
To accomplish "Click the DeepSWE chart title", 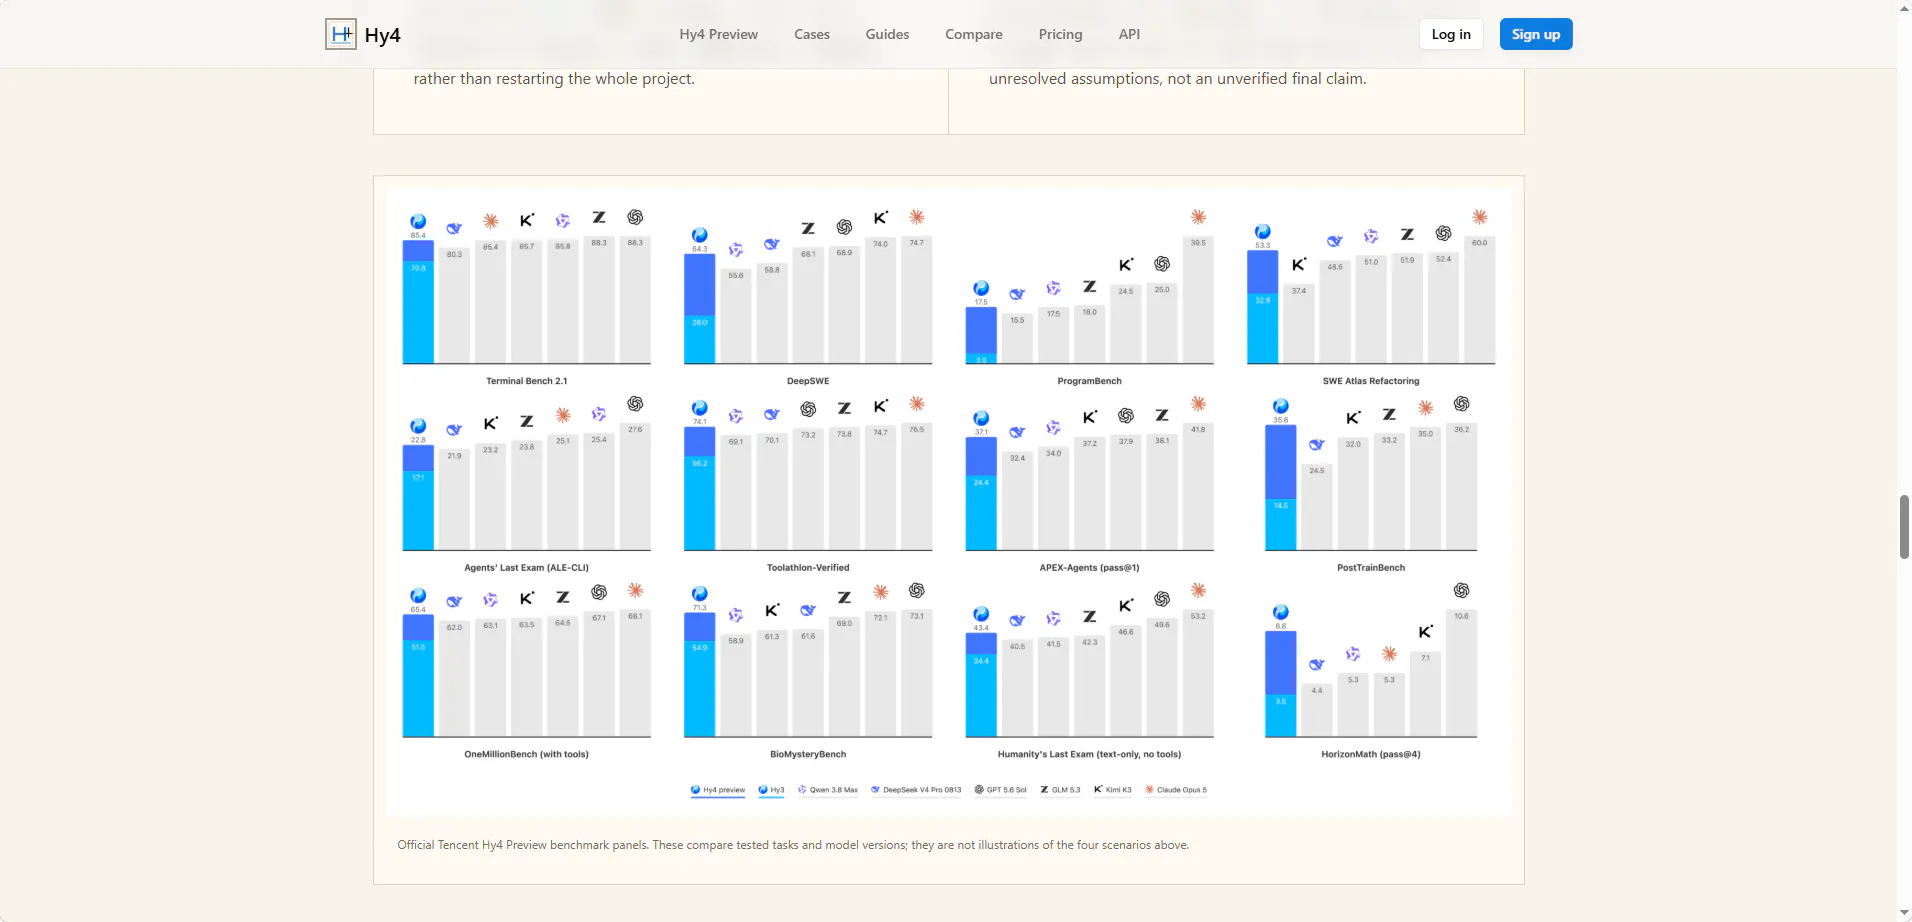I will pos(808,381).
